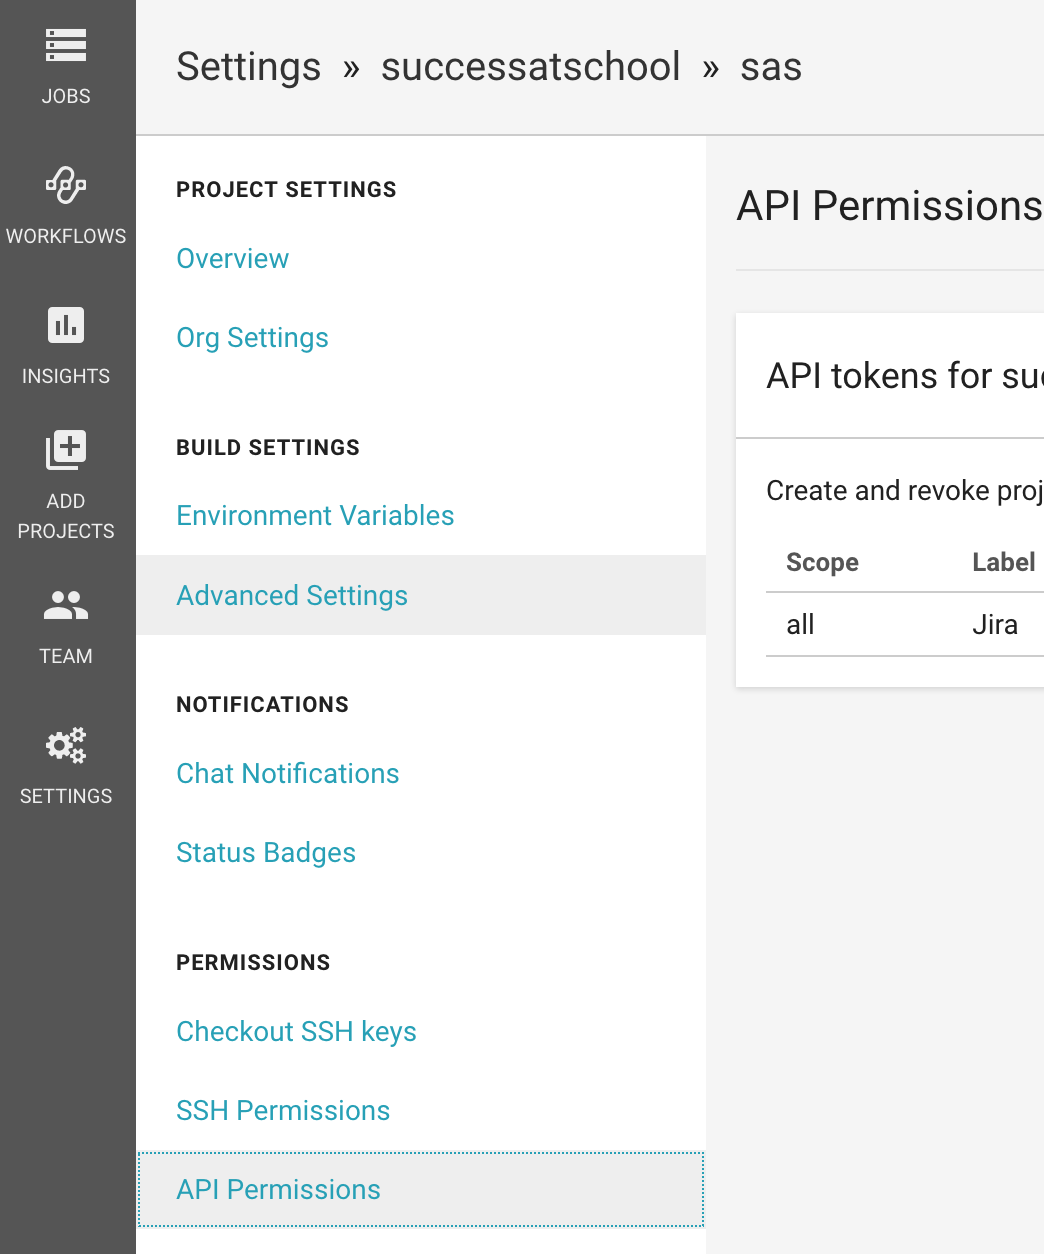Click the successatschool breadcrumb
The image size is (1044, 1254).
click(x=530, y=67)
